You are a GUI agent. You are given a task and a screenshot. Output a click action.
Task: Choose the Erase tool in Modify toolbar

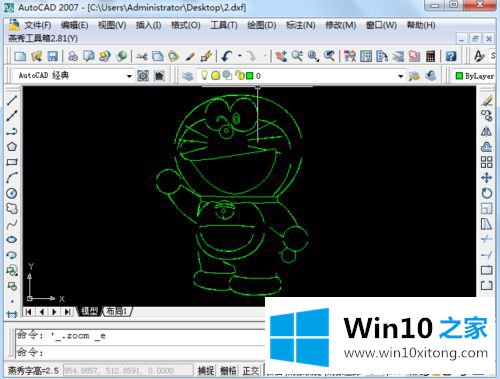(487, 100)
